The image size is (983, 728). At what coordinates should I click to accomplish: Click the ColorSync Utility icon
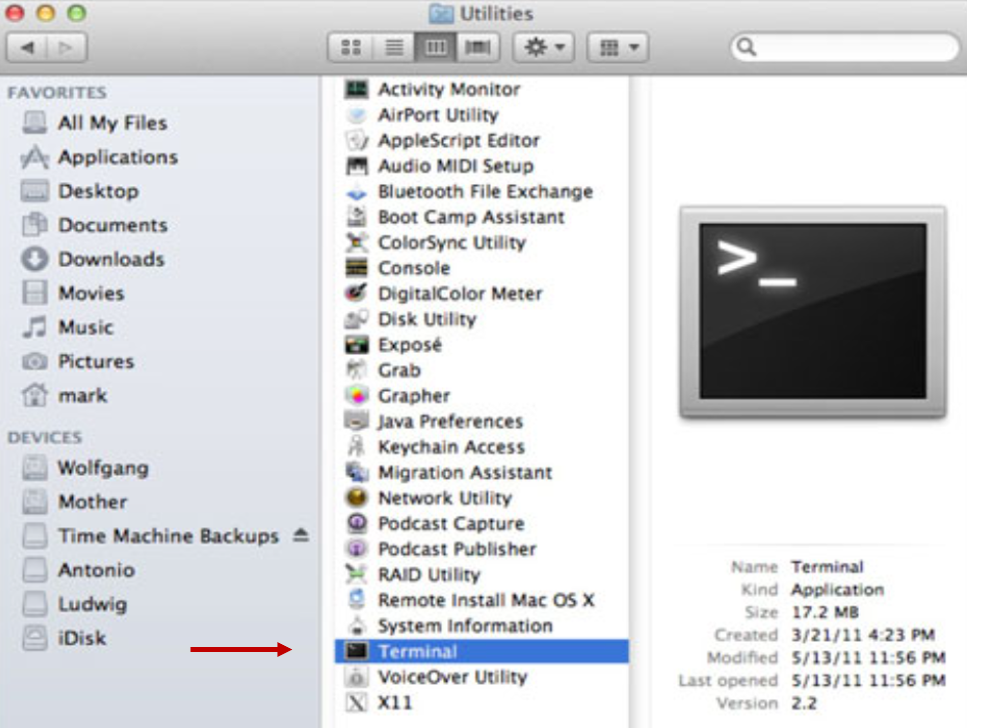pos(357,242)
